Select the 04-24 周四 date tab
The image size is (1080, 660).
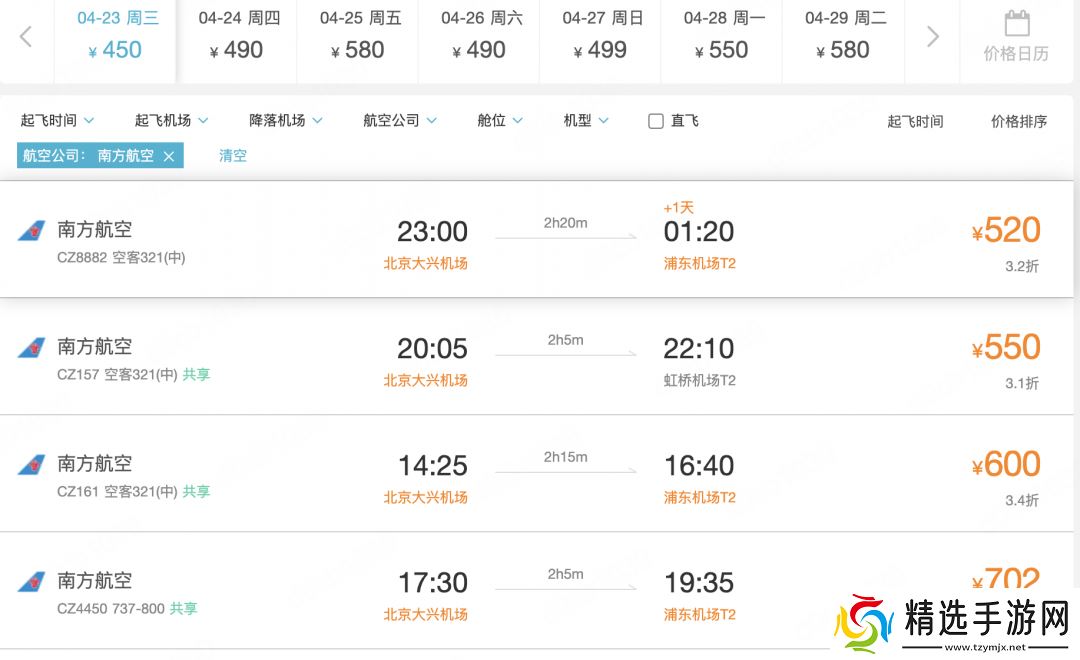point(239,36)
